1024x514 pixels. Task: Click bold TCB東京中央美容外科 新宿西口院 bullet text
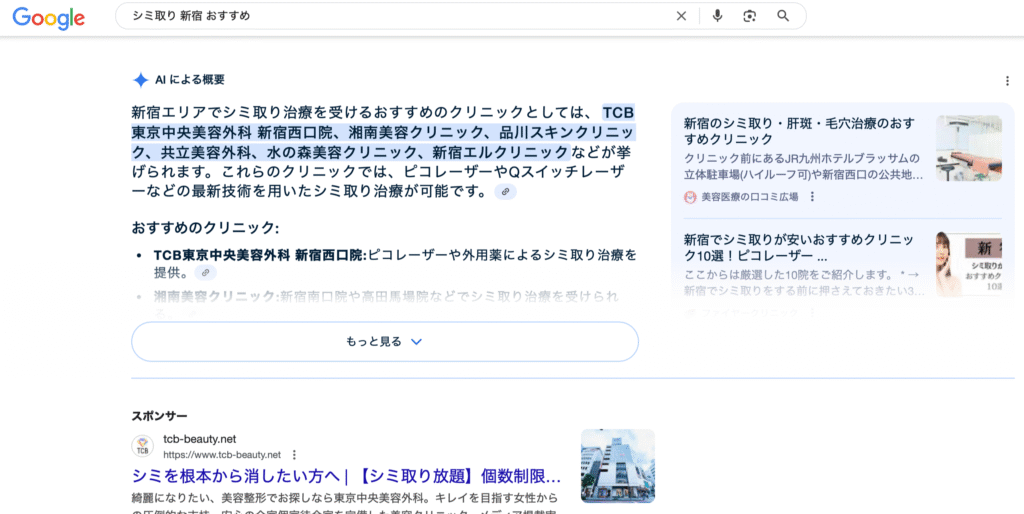(x=261, y=255)
